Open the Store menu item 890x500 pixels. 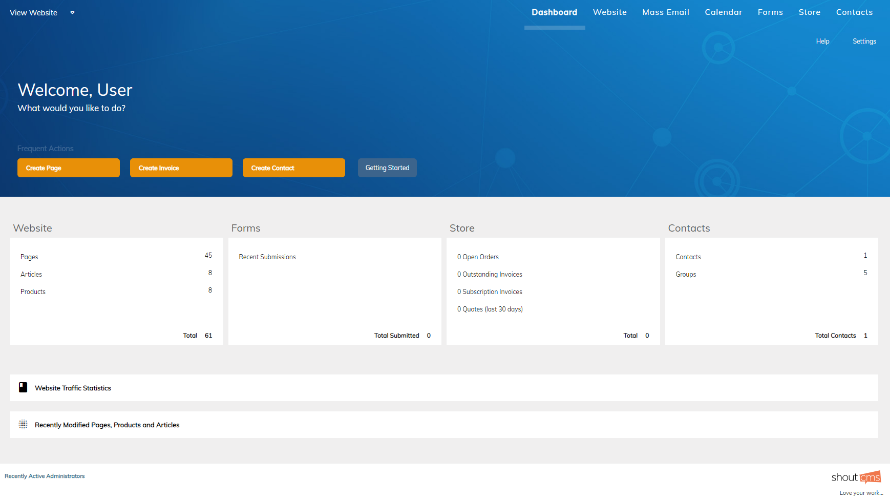coord(809,12)
